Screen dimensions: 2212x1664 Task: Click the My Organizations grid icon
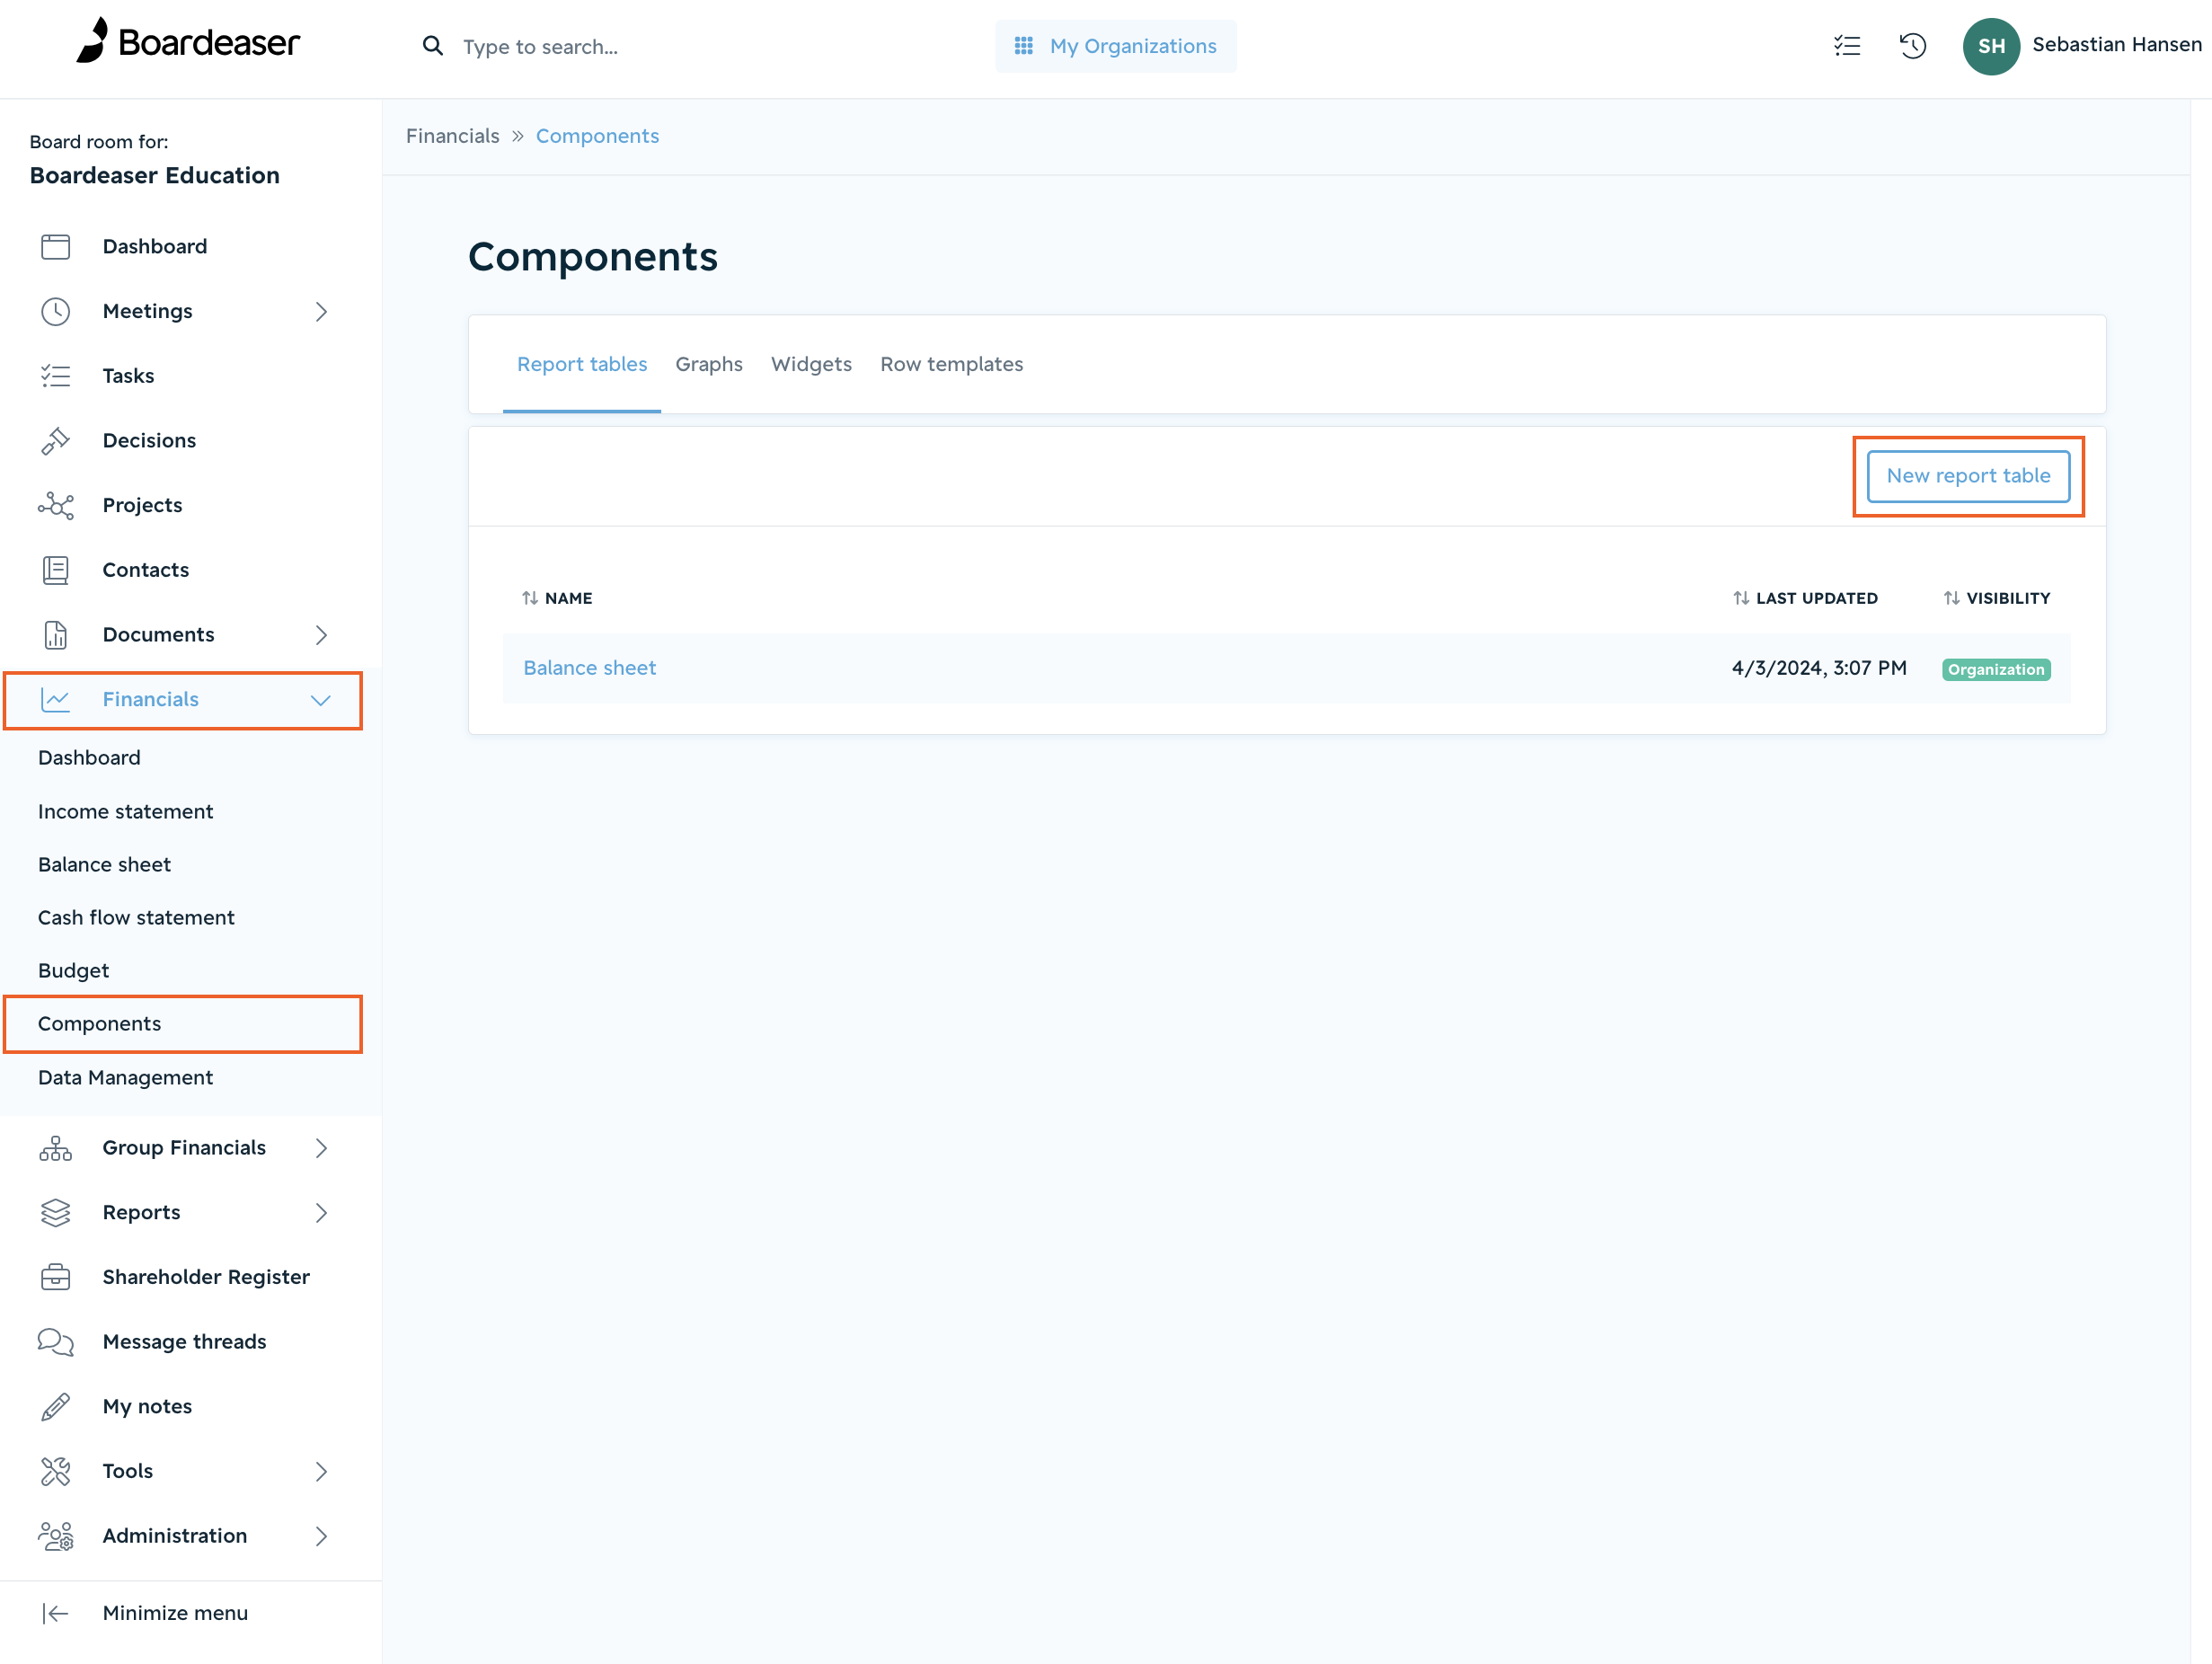click(1023, 46)
